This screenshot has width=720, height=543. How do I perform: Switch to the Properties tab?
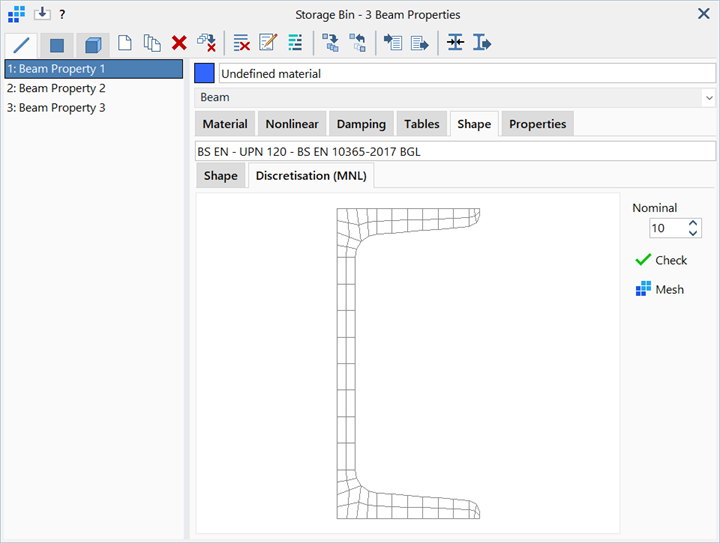[x=538, y=124]
